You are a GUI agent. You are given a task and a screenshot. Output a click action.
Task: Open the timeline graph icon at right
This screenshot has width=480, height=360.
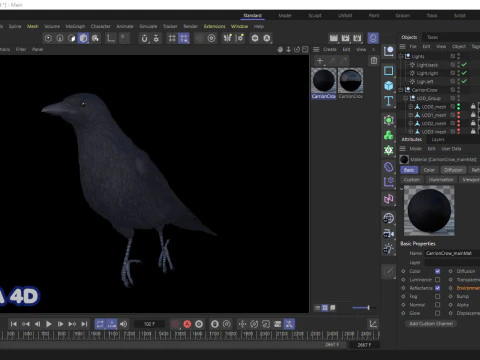[373, 324]
